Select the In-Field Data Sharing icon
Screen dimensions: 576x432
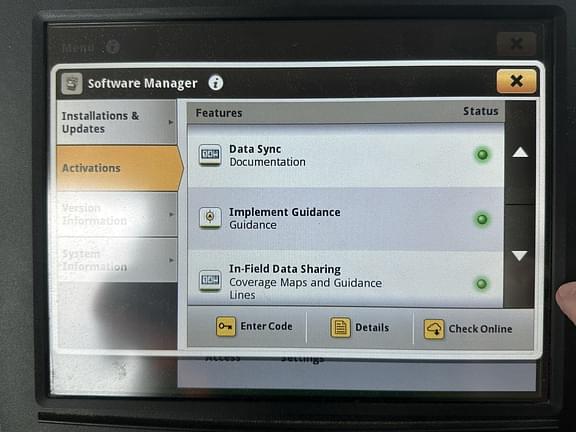pyautogui.click(x=210, y=281)
